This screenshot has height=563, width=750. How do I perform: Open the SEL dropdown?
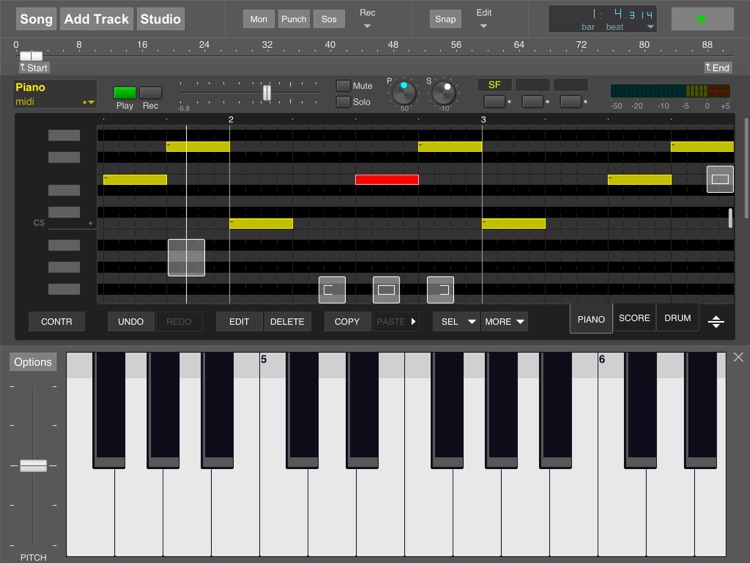(457, 321)
